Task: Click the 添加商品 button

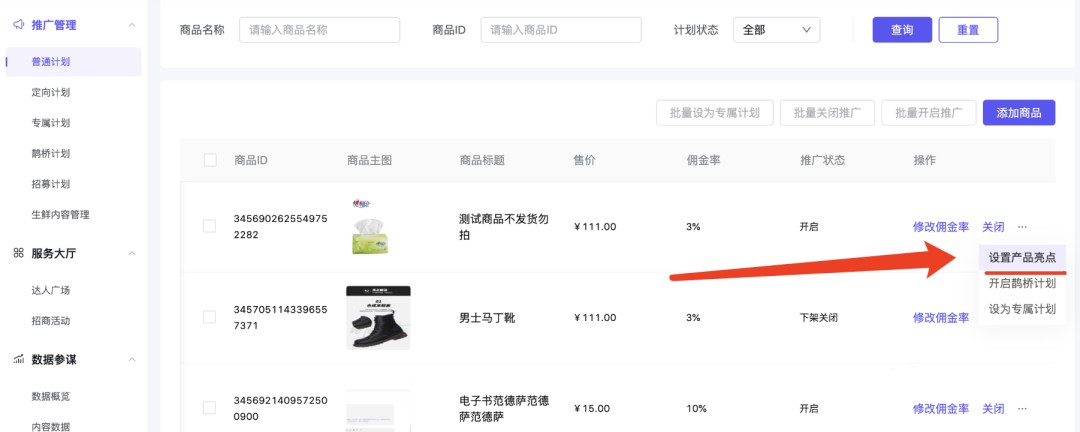Action: coord(1019,113)
